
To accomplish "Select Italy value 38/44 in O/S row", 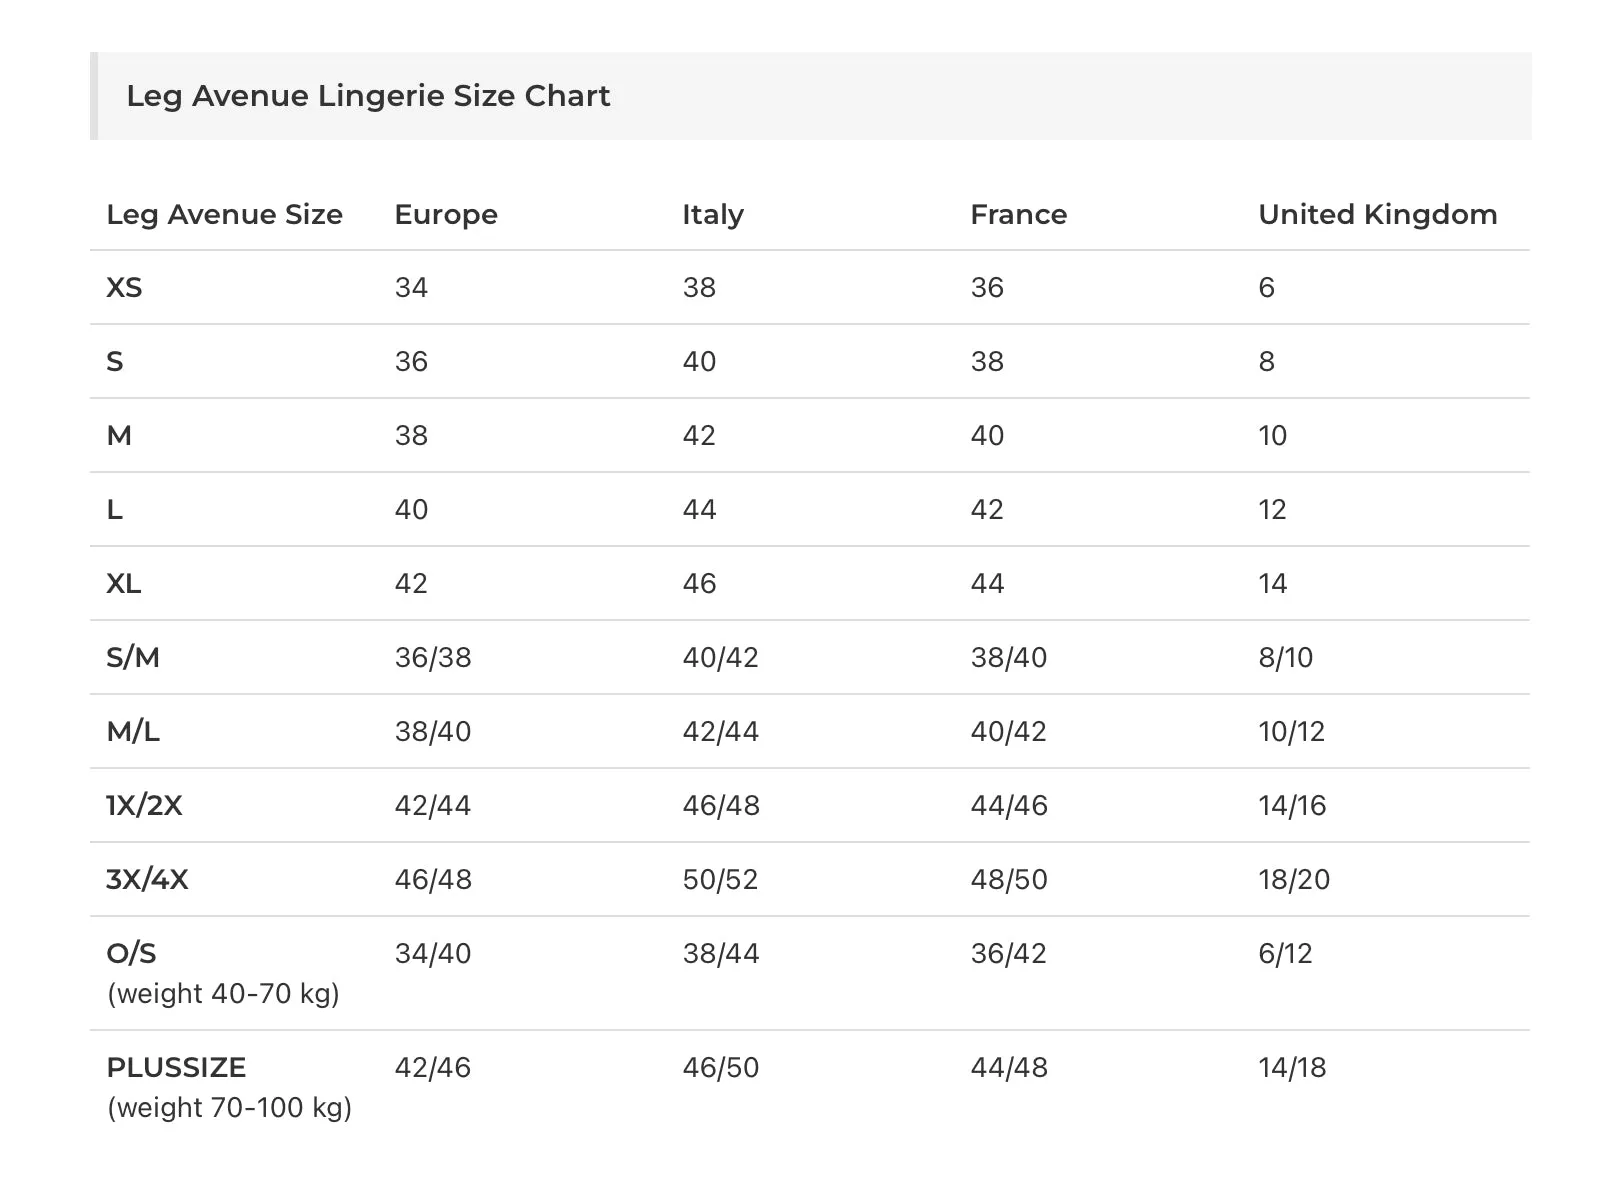I will click(x=721, y=954).
